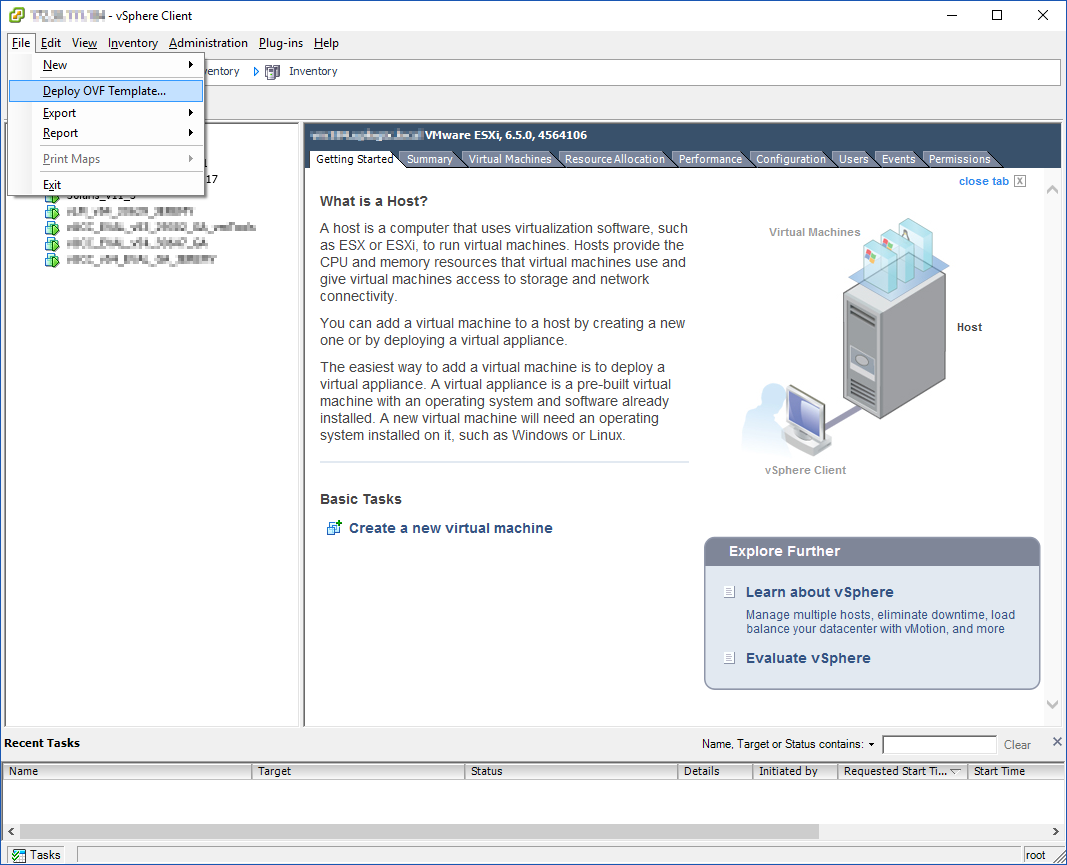
Task: Click the Inventory icon in the navigation bar
Action: coord(272,71)
